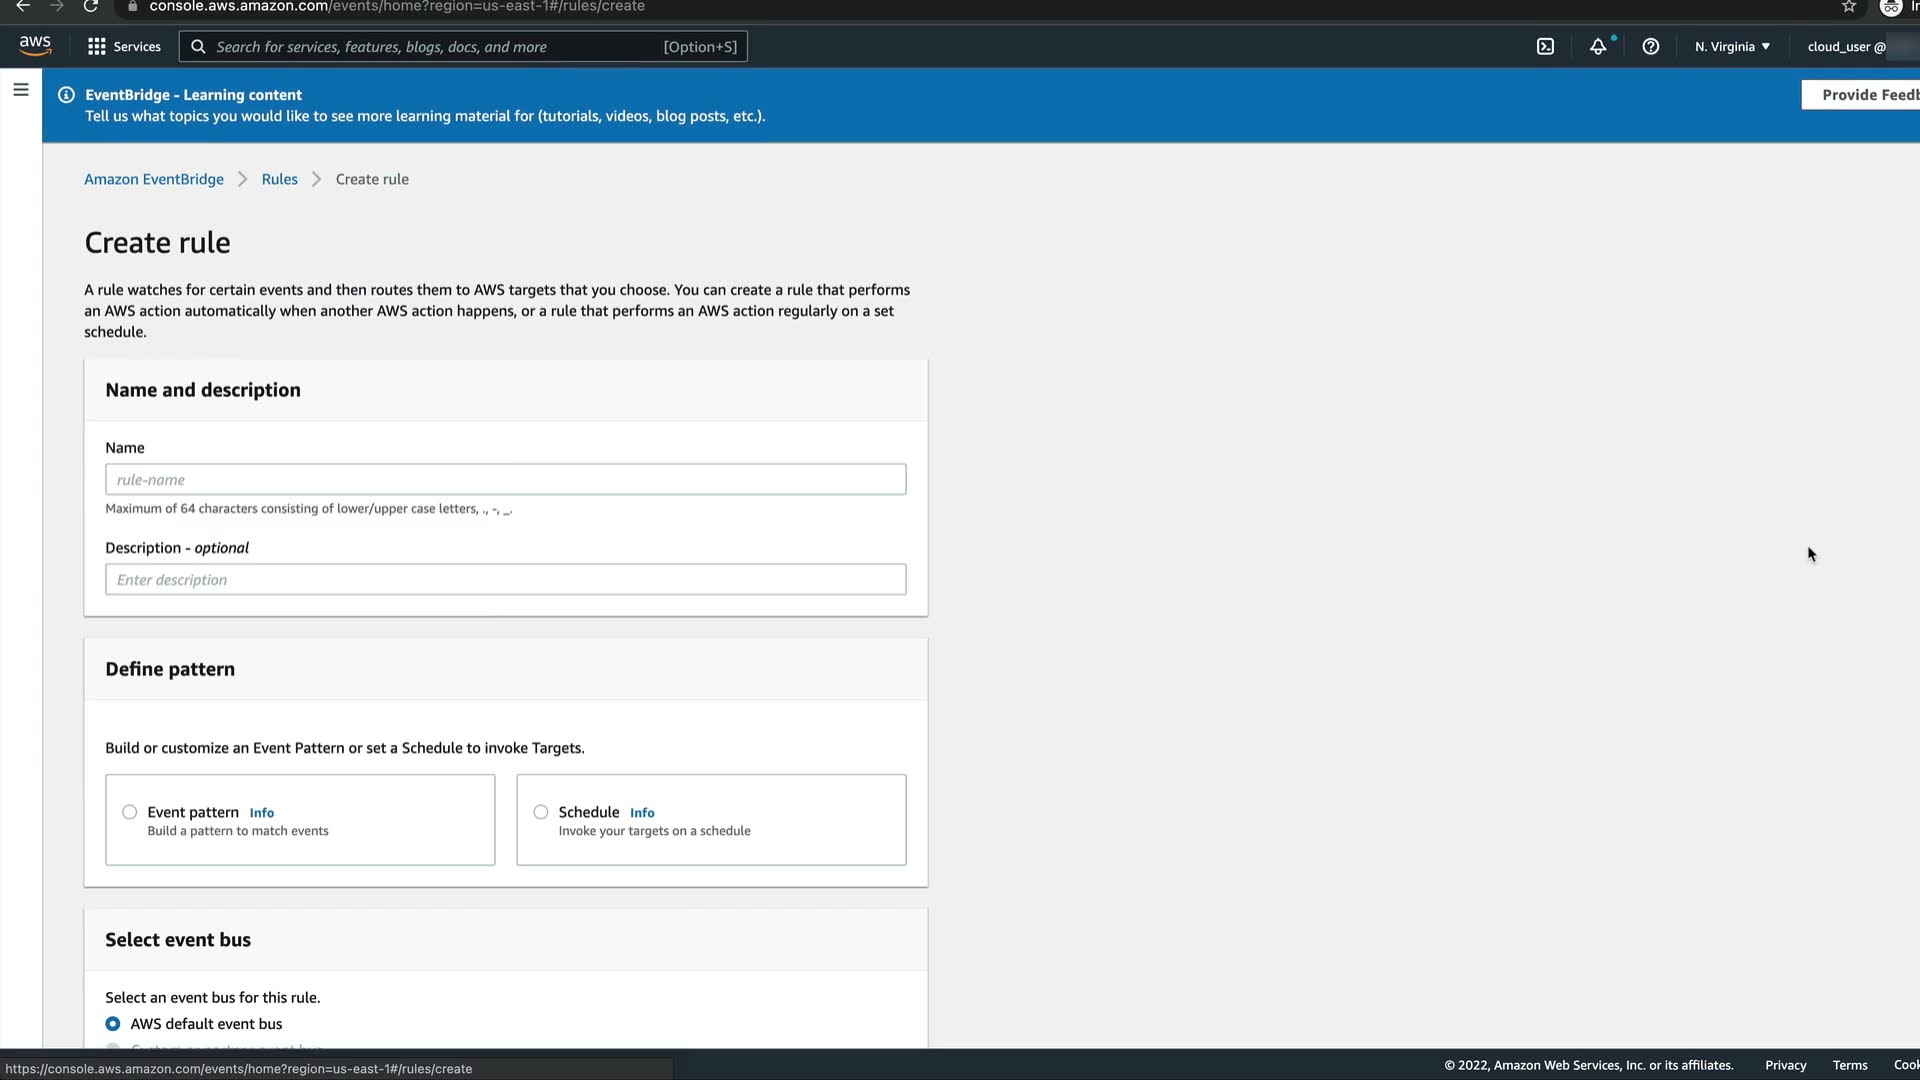Click the rule Name input field
This screenshot has width=1920, height=1080.
pos(505,479)
